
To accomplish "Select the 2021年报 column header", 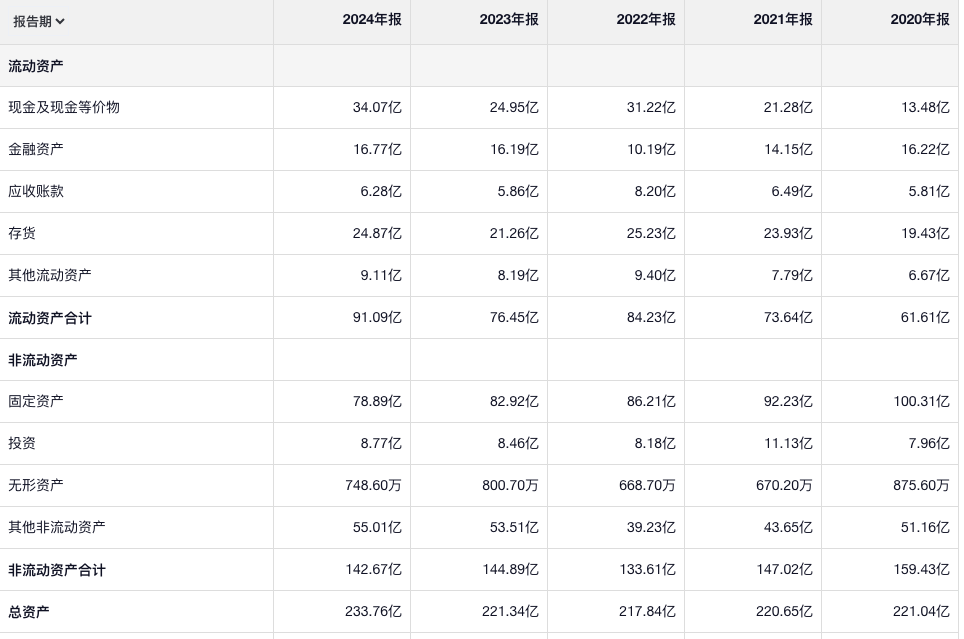I will click(782, 20).
